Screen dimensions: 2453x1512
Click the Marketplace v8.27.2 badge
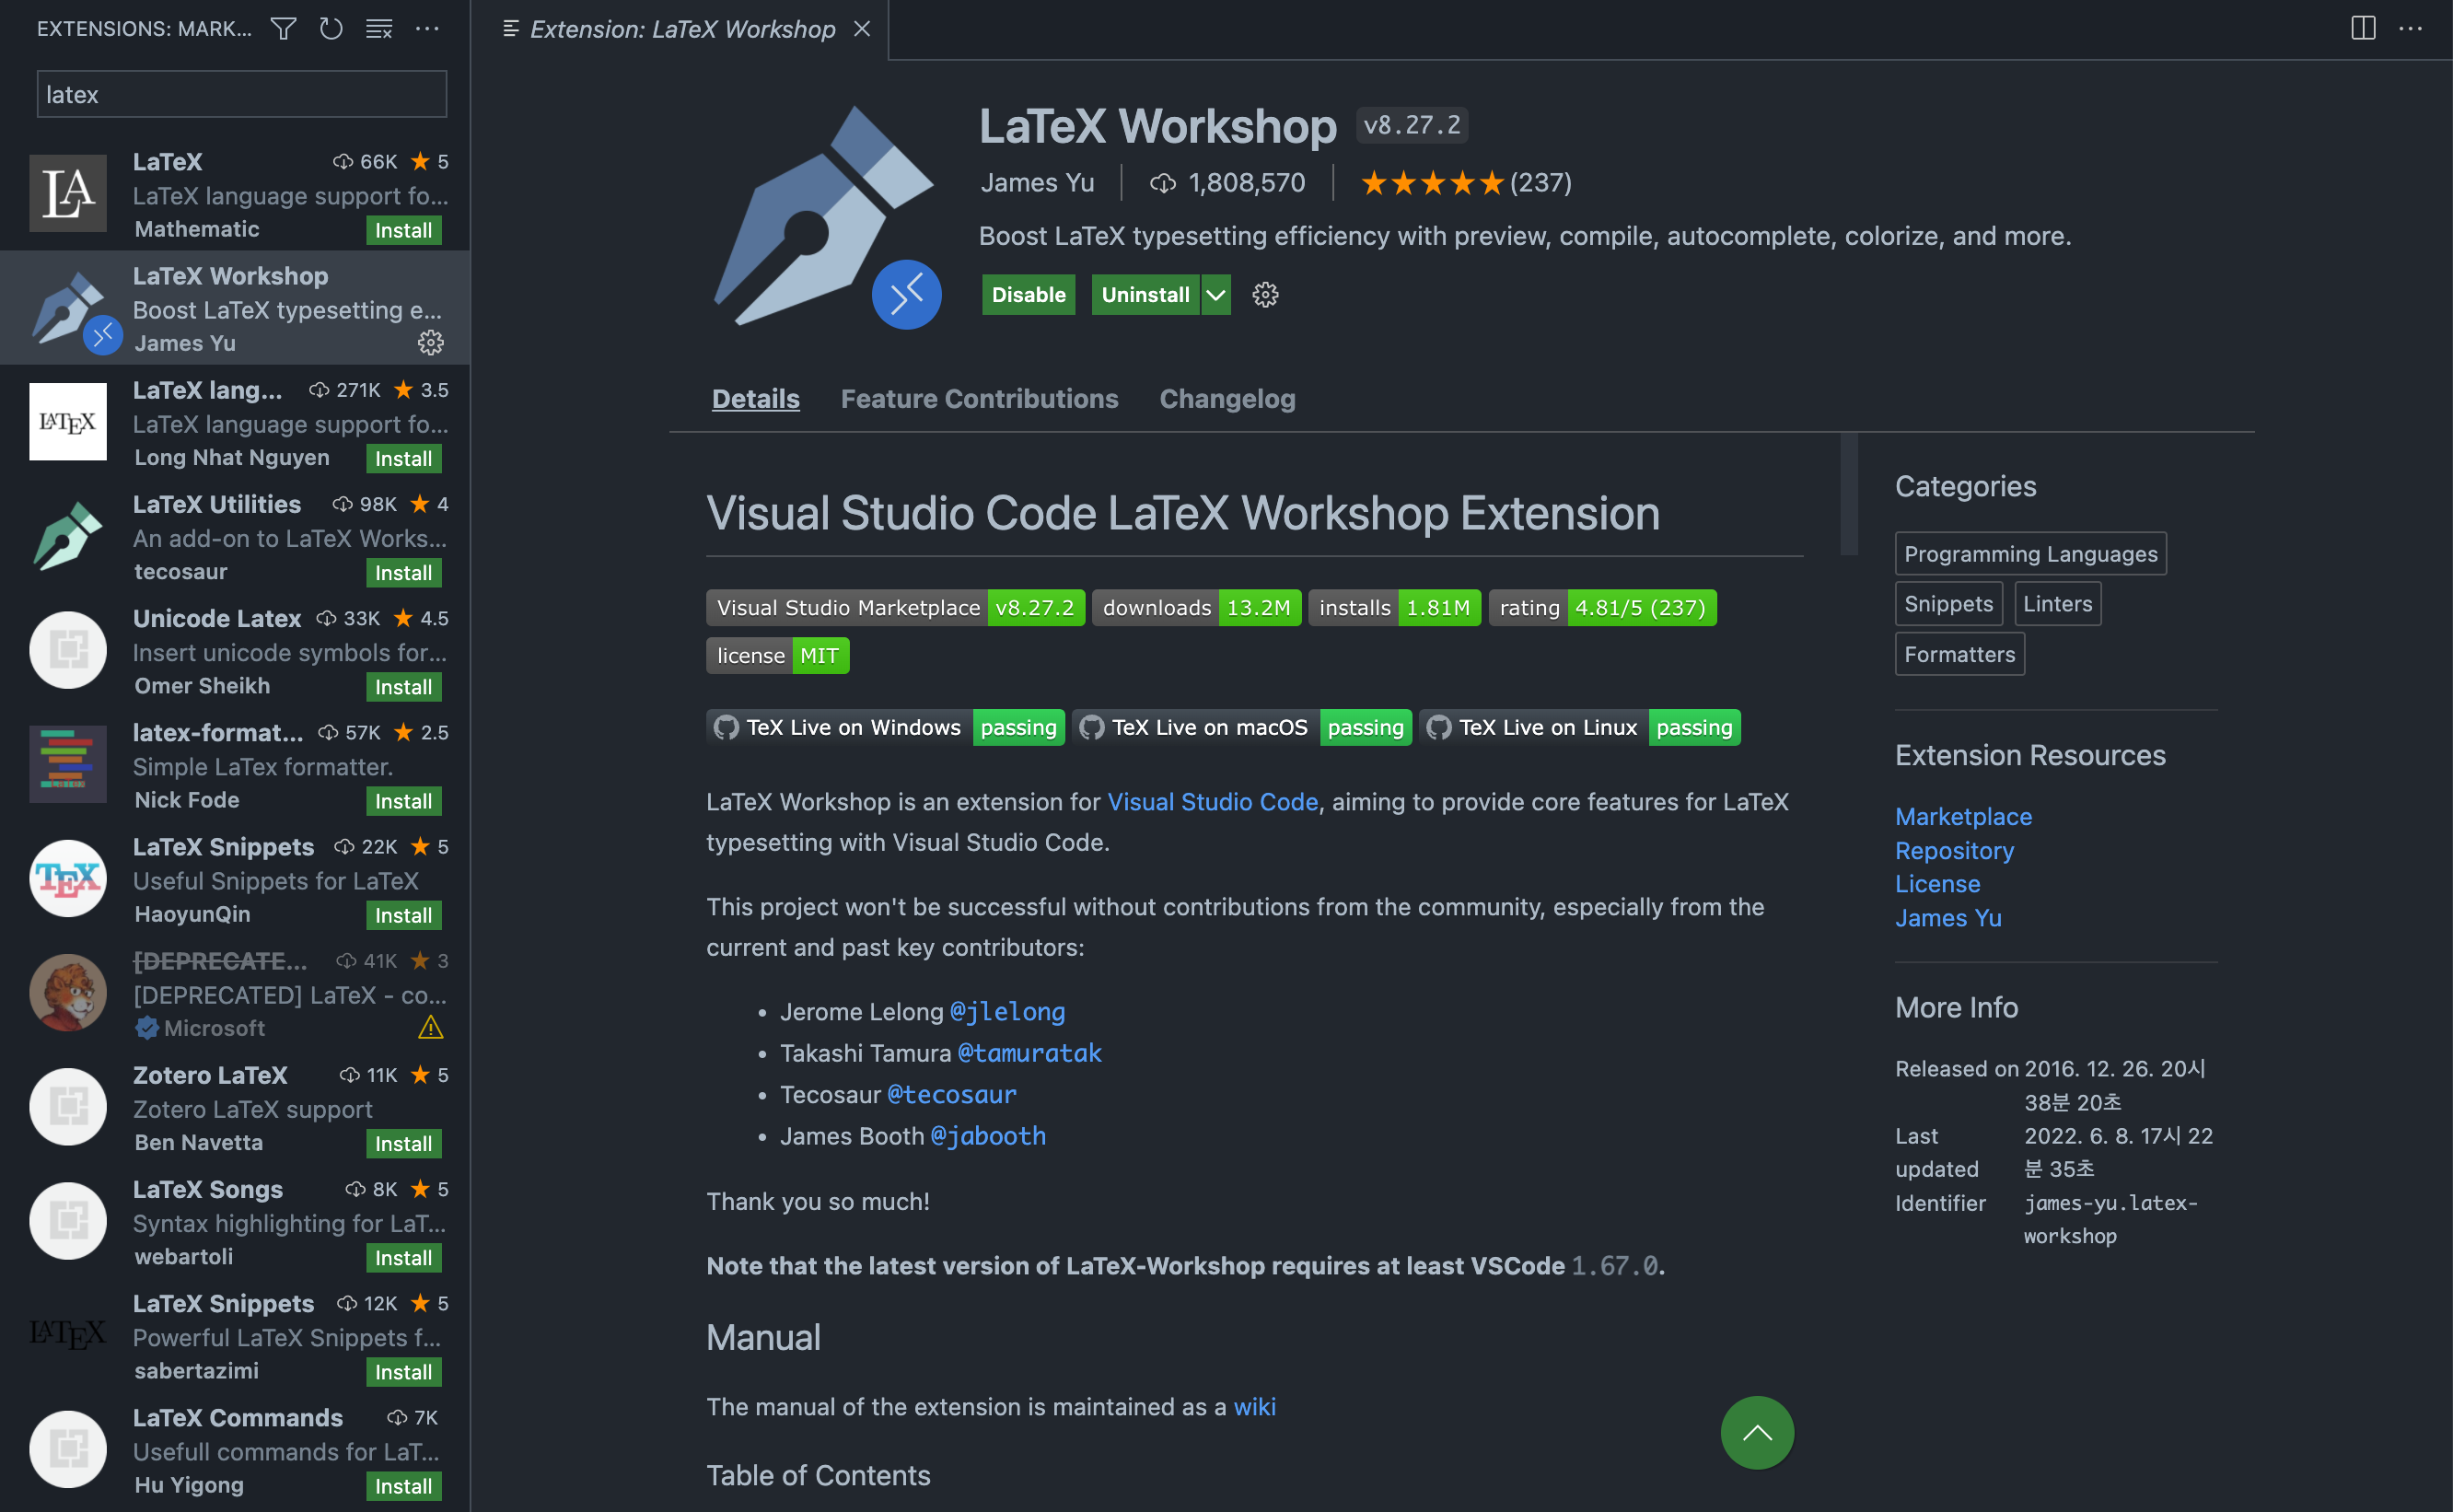click(896, 608)
